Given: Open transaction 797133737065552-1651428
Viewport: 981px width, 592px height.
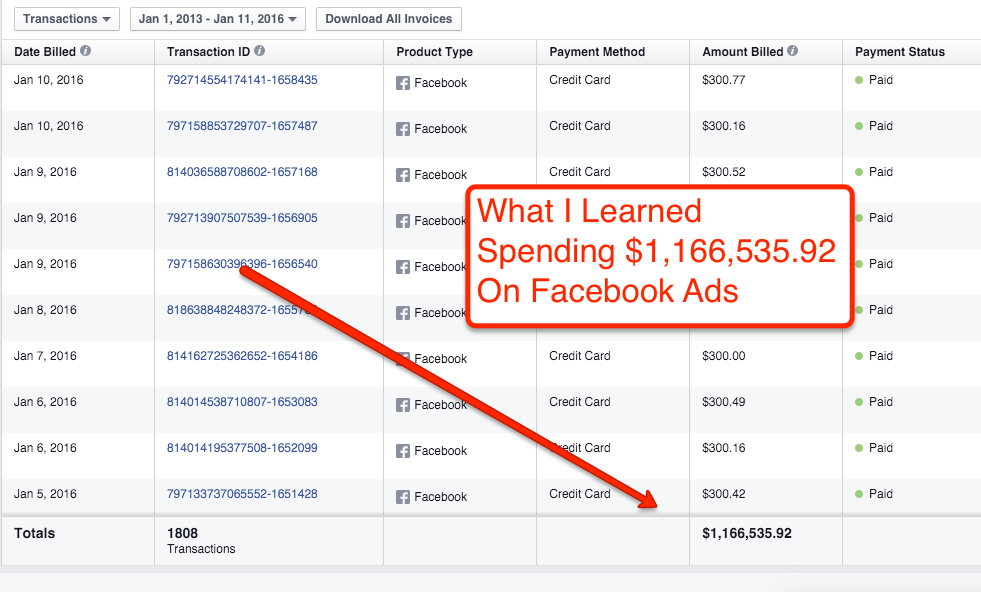Looking at the screenshot, I should (242, 494).
